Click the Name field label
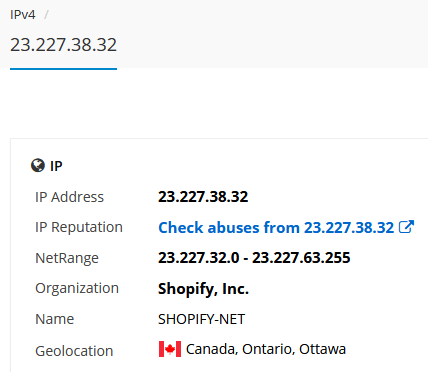The width and height of the screenshot is (428, 372). [55, 319]
